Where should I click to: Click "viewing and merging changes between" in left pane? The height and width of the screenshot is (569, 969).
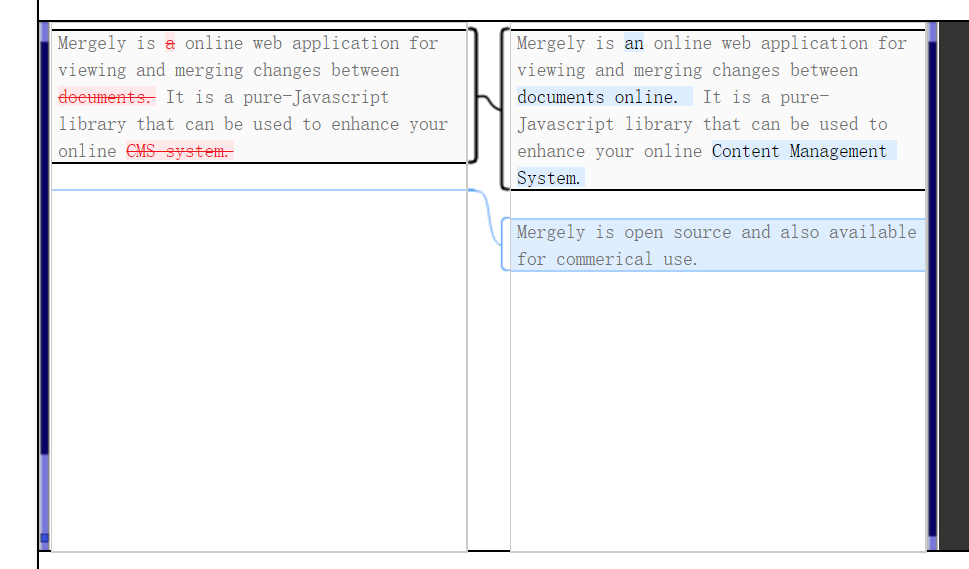[x=229, y=70]
